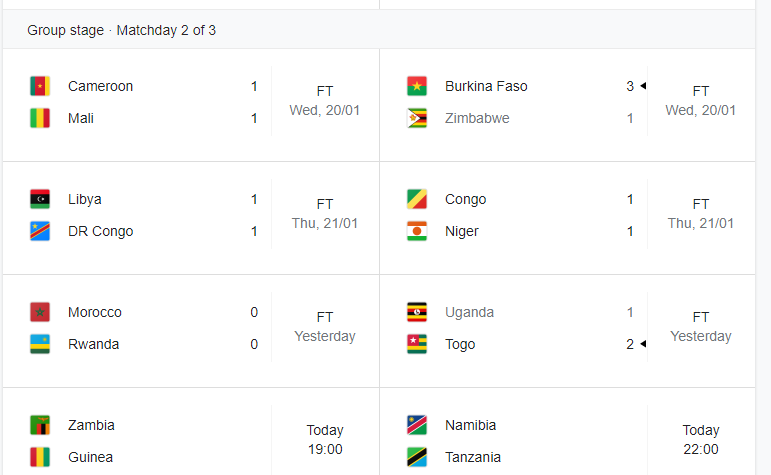Click the Congo vs Niger FT result
The image size is (771, 475).
701,204
